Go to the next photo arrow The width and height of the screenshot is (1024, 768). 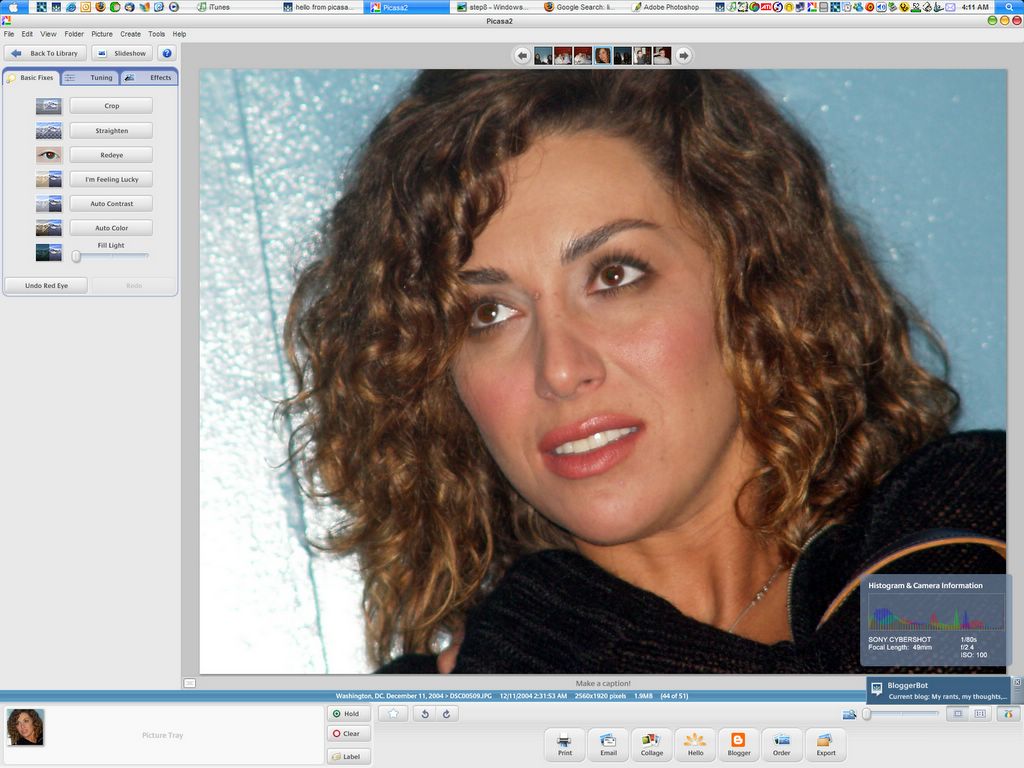(x=683, y=56)
